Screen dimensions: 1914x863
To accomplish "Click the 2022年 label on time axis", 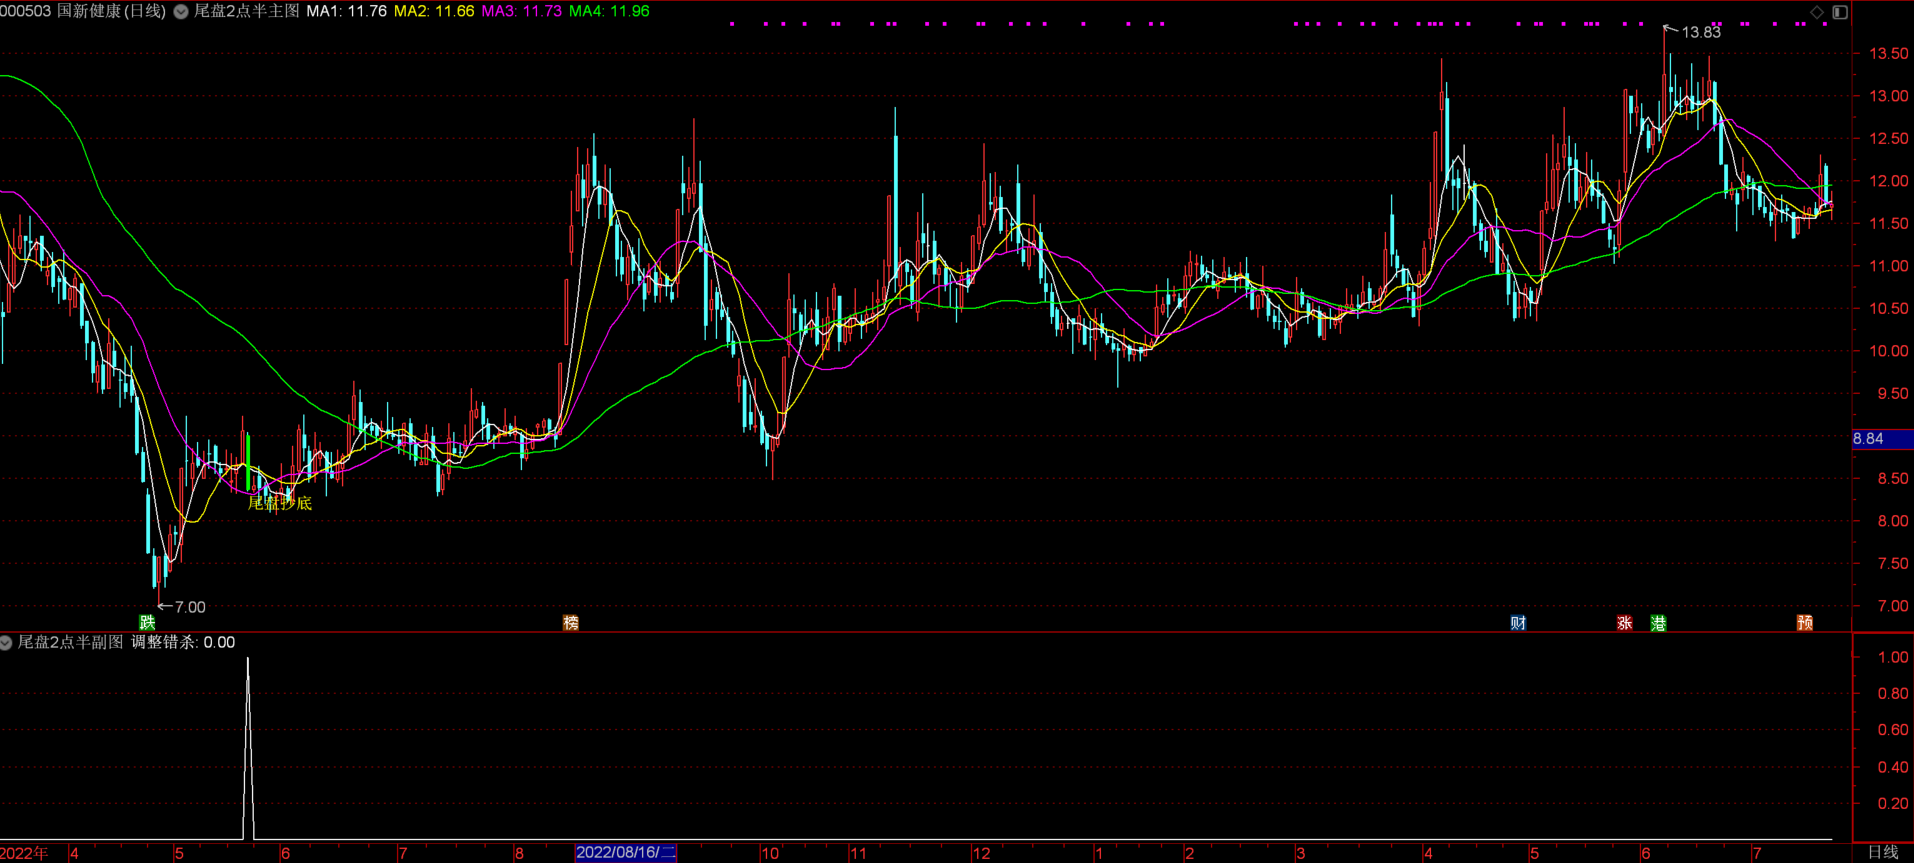I will pos(24,853).
